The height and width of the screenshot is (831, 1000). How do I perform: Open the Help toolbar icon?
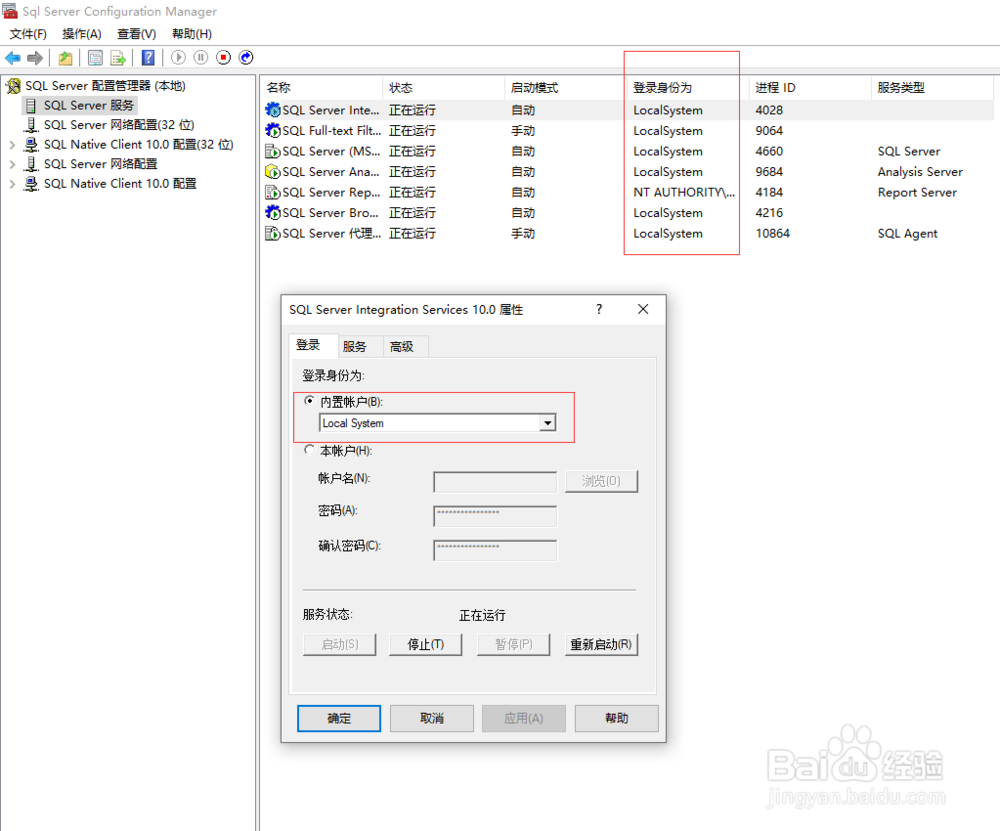click(148, 58)
